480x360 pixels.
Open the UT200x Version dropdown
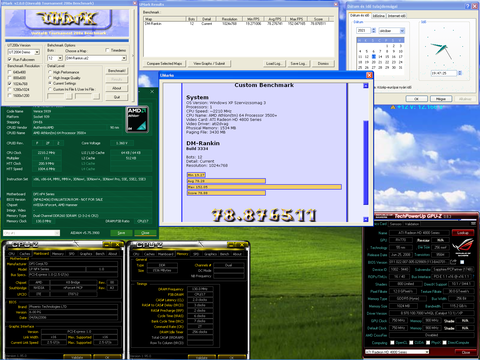coord(37,52)
